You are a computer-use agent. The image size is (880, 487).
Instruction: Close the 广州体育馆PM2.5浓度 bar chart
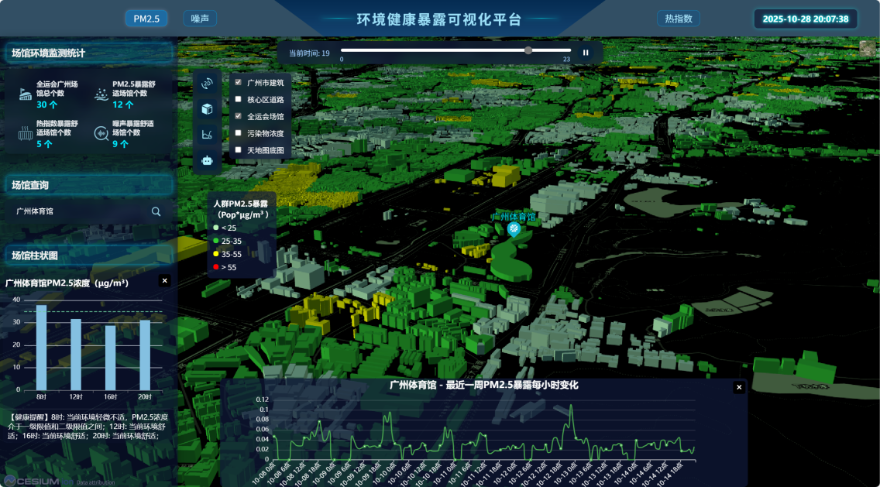tap(165, 281)
